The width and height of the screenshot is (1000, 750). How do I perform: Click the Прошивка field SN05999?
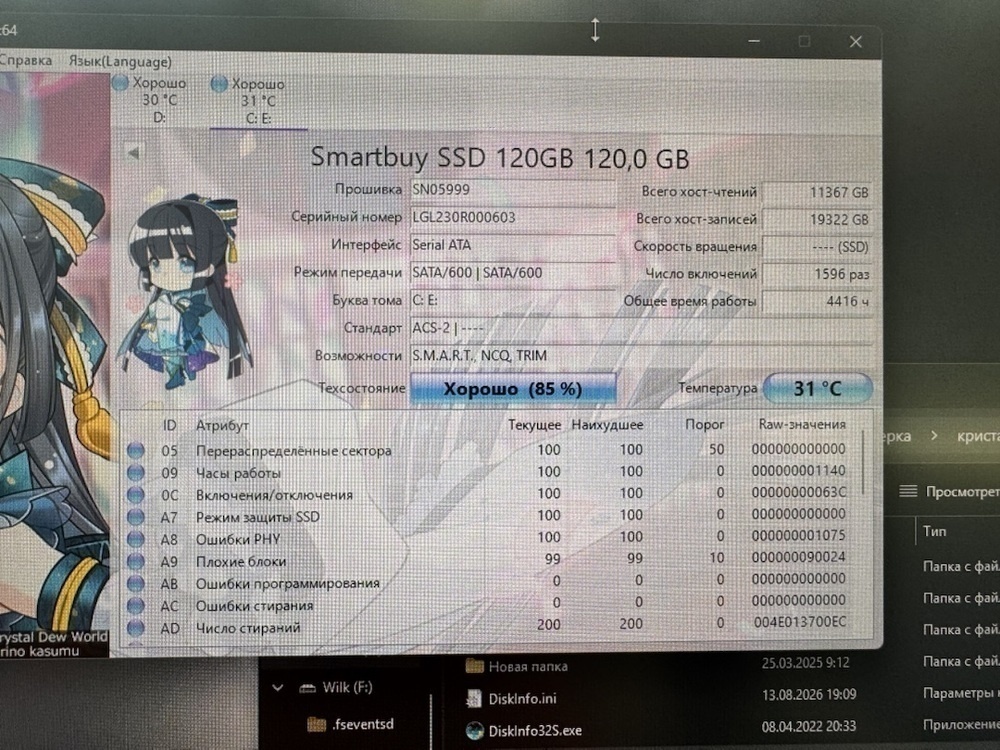coord(513,190)
